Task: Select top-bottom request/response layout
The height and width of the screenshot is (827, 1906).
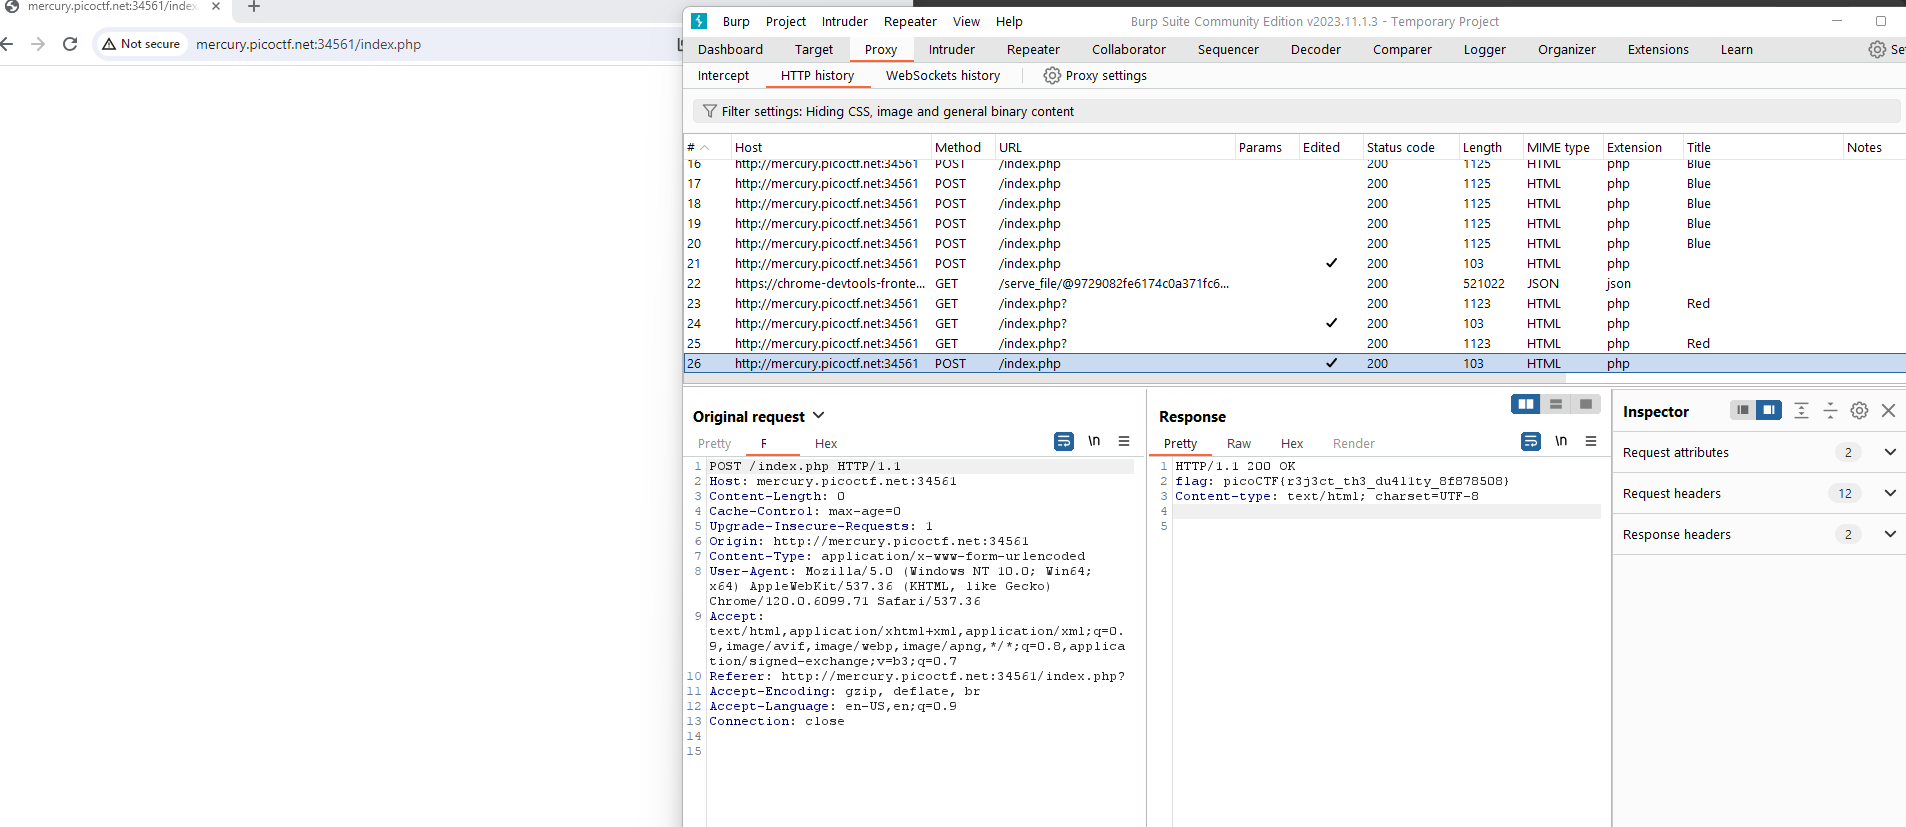Action: 1556,404
